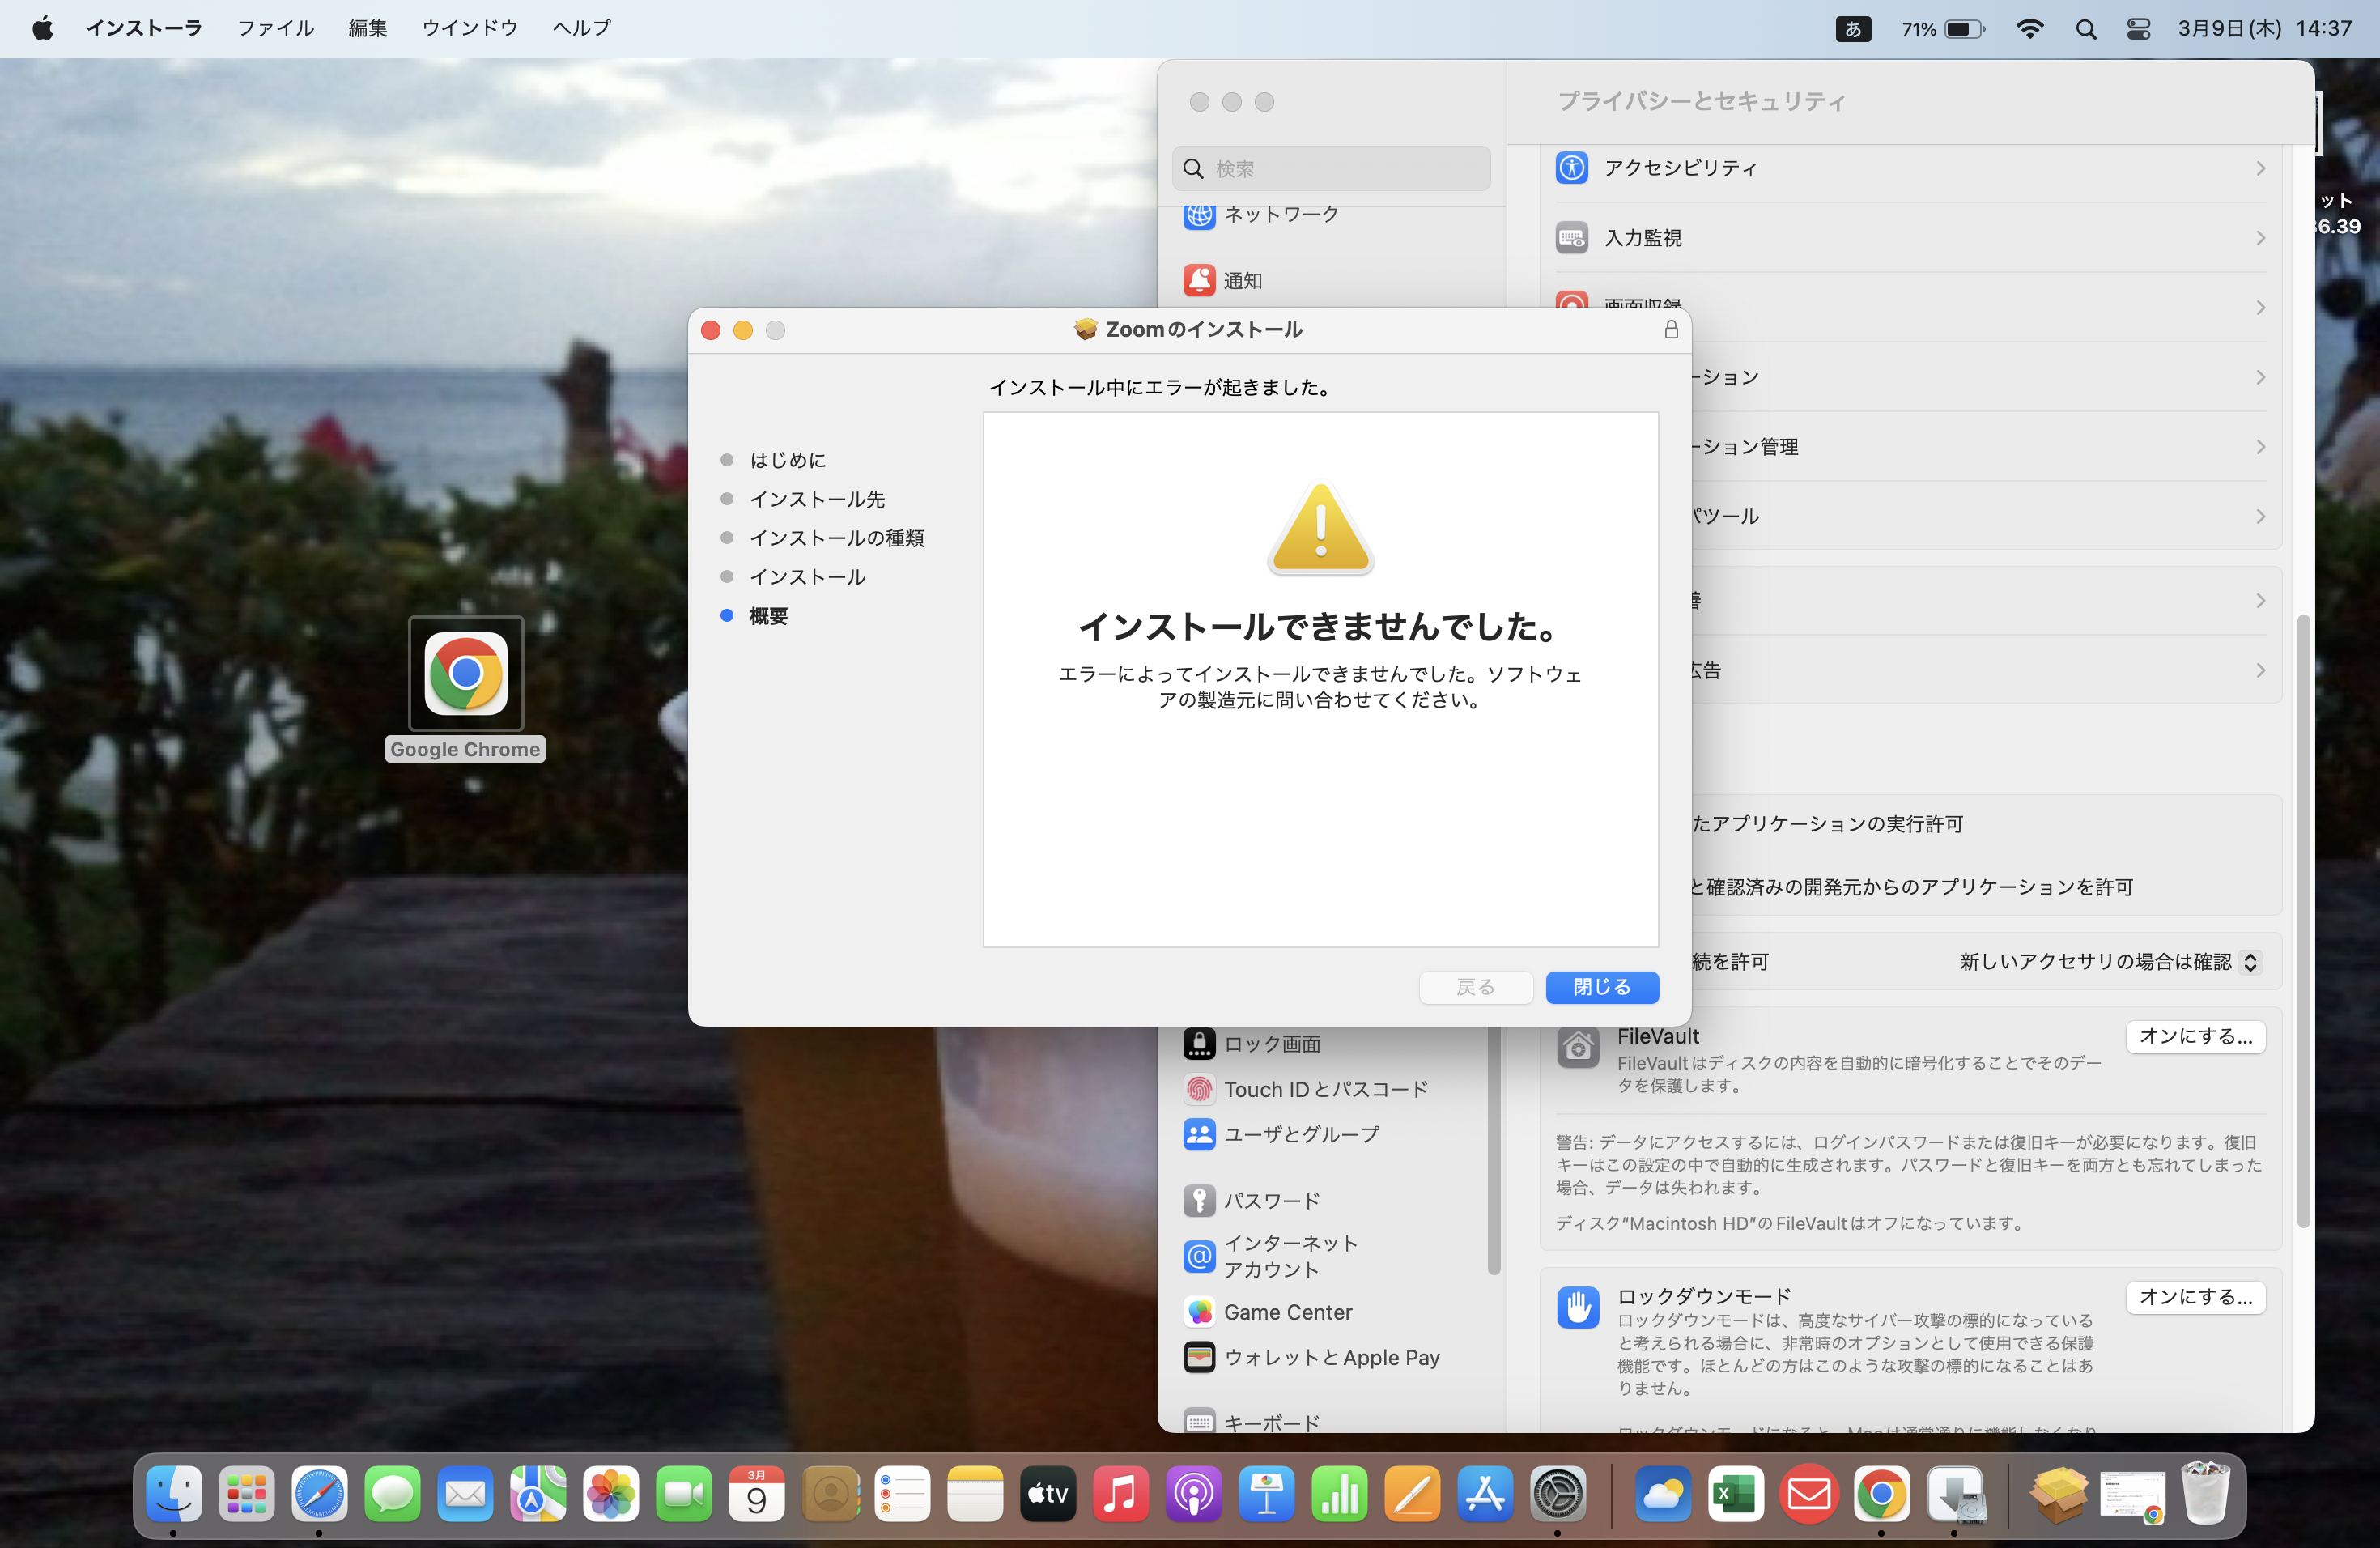Expand the Accessibility row chevron
Viewport: 2380px width, 1548px height.
[2260, 168]
